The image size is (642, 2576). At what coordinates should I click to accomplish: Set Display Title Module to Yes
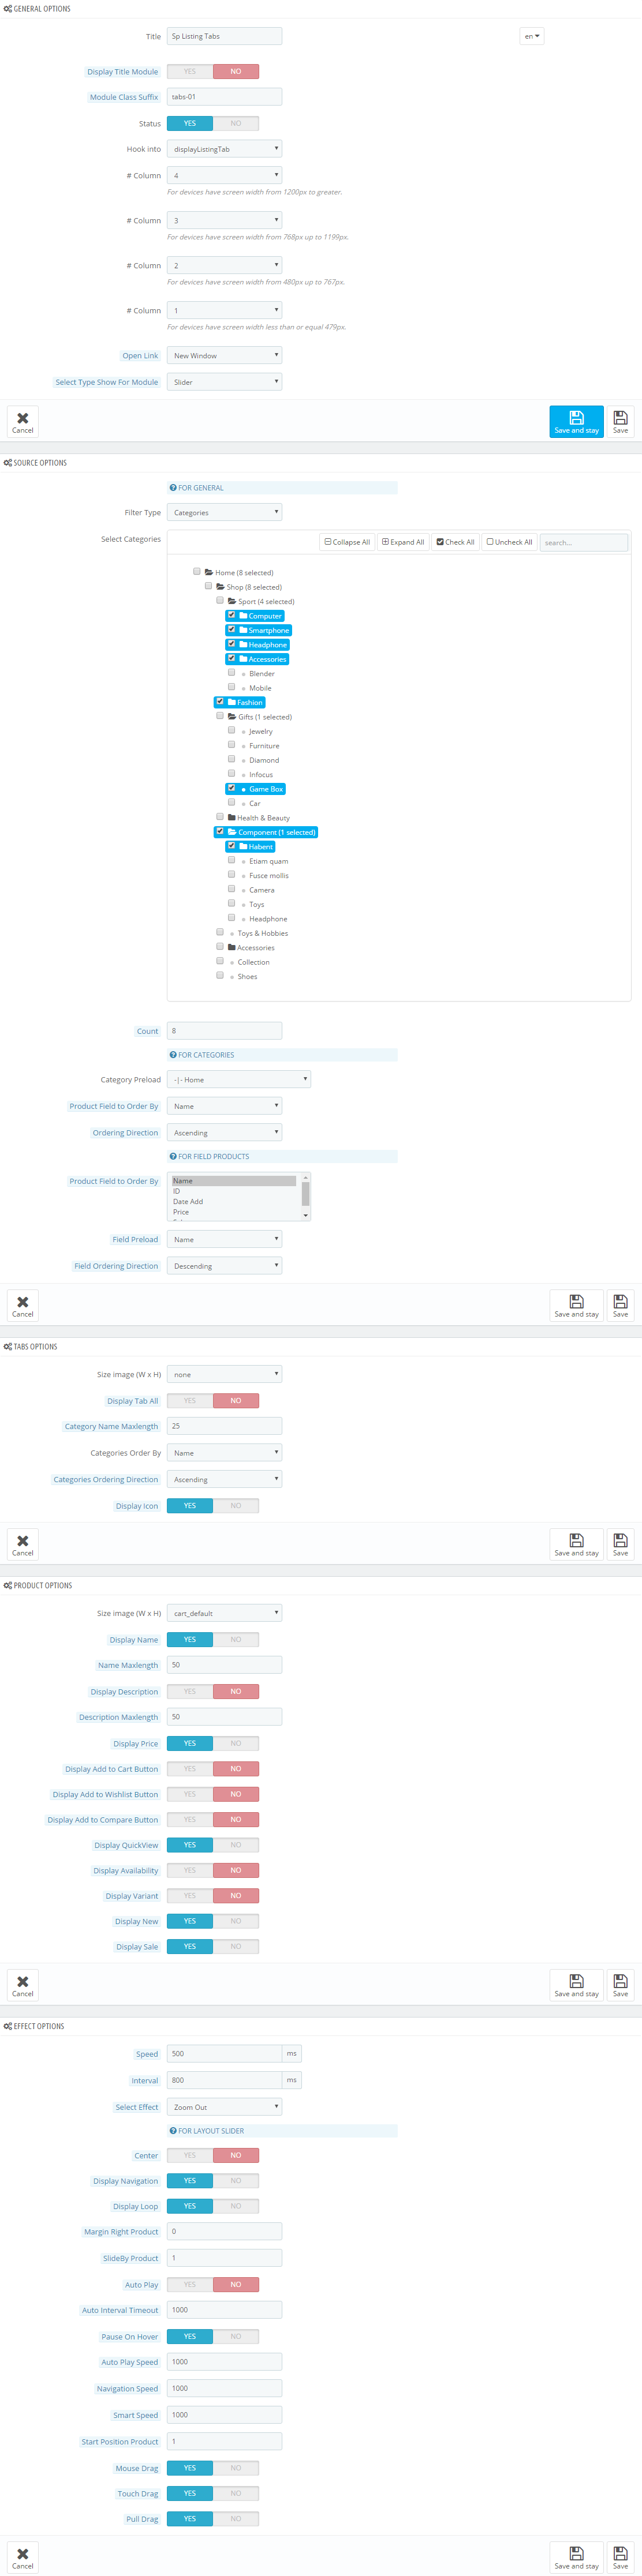click(190, 72)
